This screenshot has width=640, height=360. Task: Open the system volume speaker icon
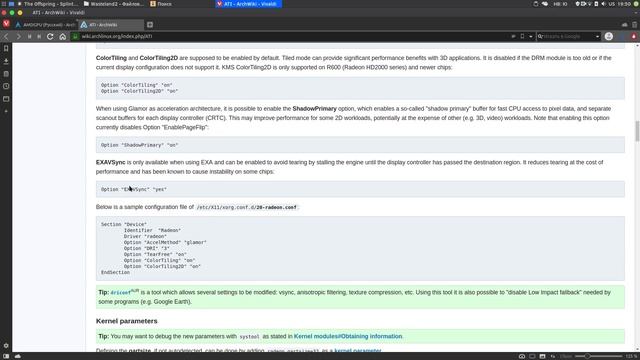click(x=603, y=4)
